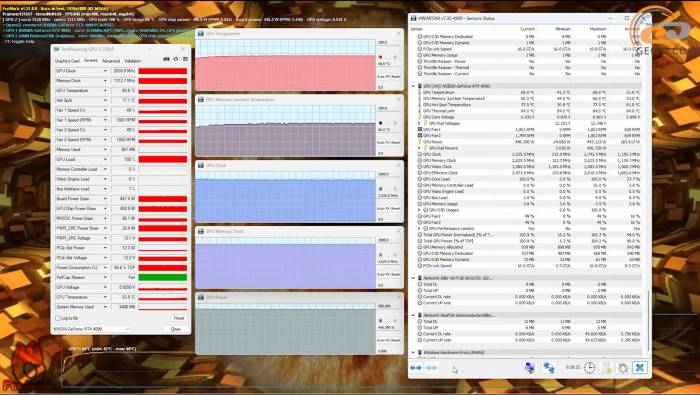
Task: Click the GPU Power lightning icon in HWiNFO
Action: (420, 142)
